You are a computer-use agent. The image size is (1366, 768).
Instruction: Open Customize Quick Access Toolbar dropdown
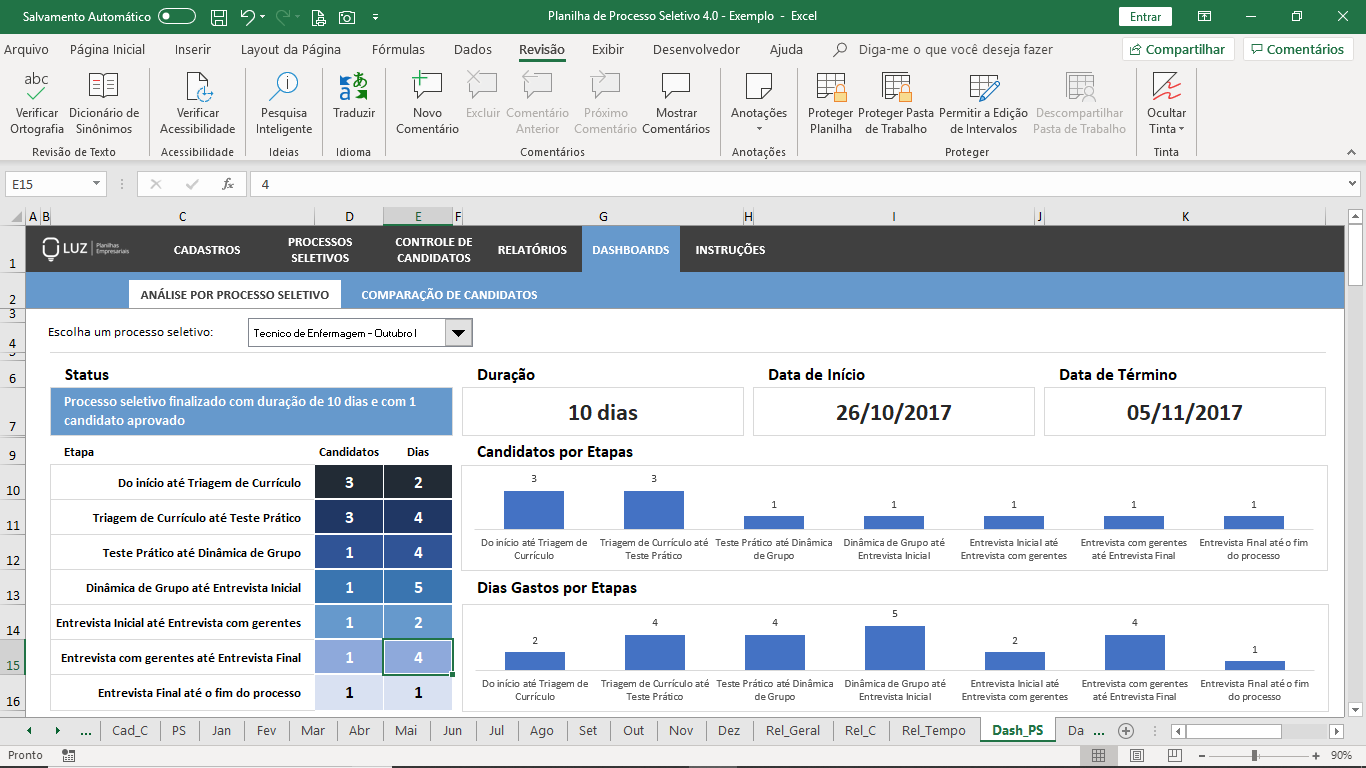point(375,17)
